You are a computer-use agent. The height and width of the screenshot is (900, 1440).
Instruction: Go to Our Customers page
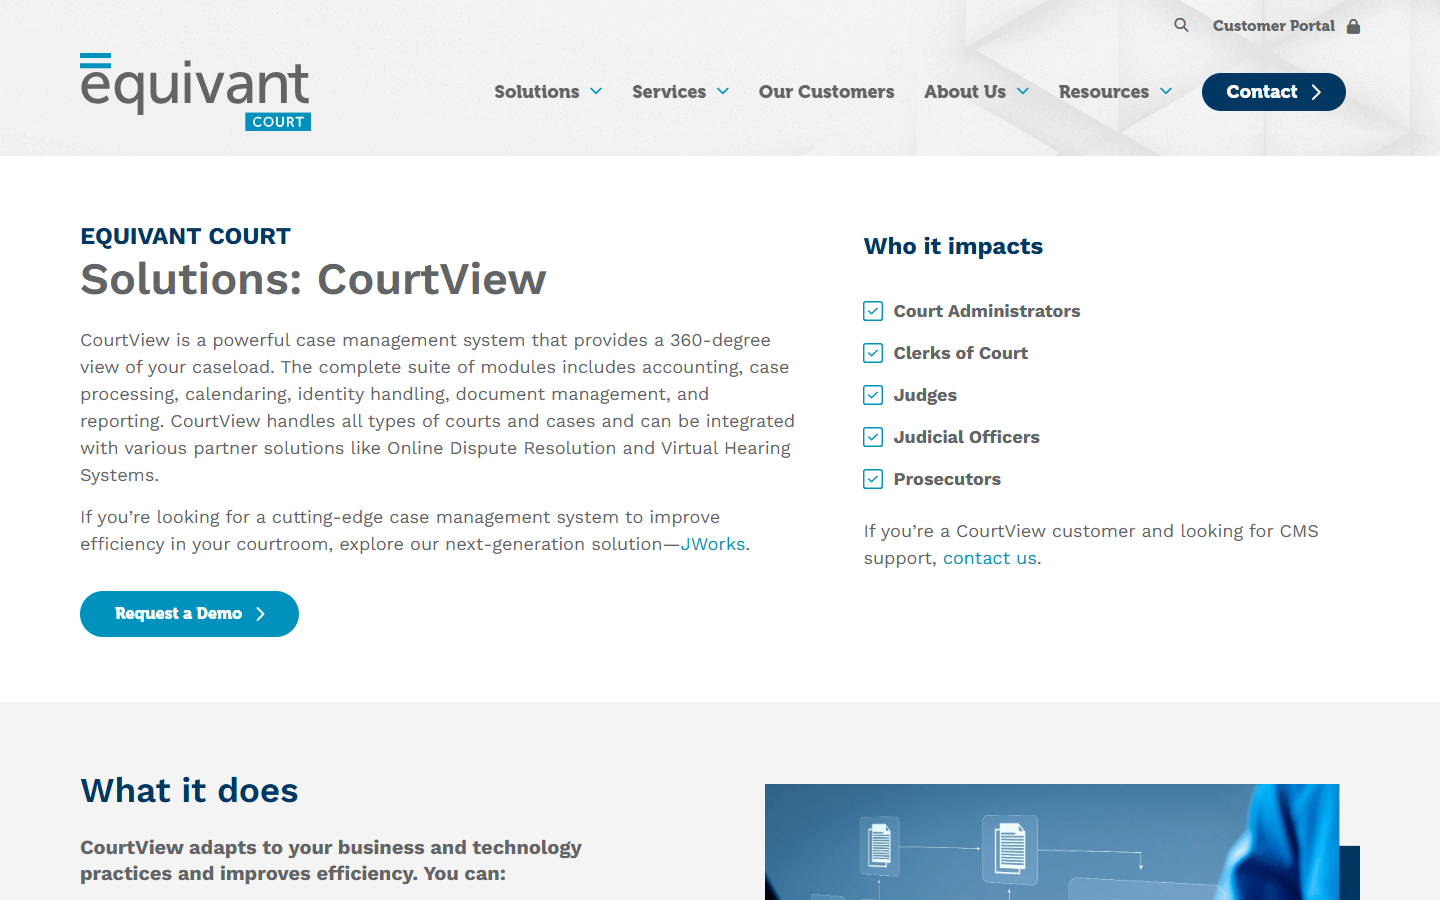[826, 91]
